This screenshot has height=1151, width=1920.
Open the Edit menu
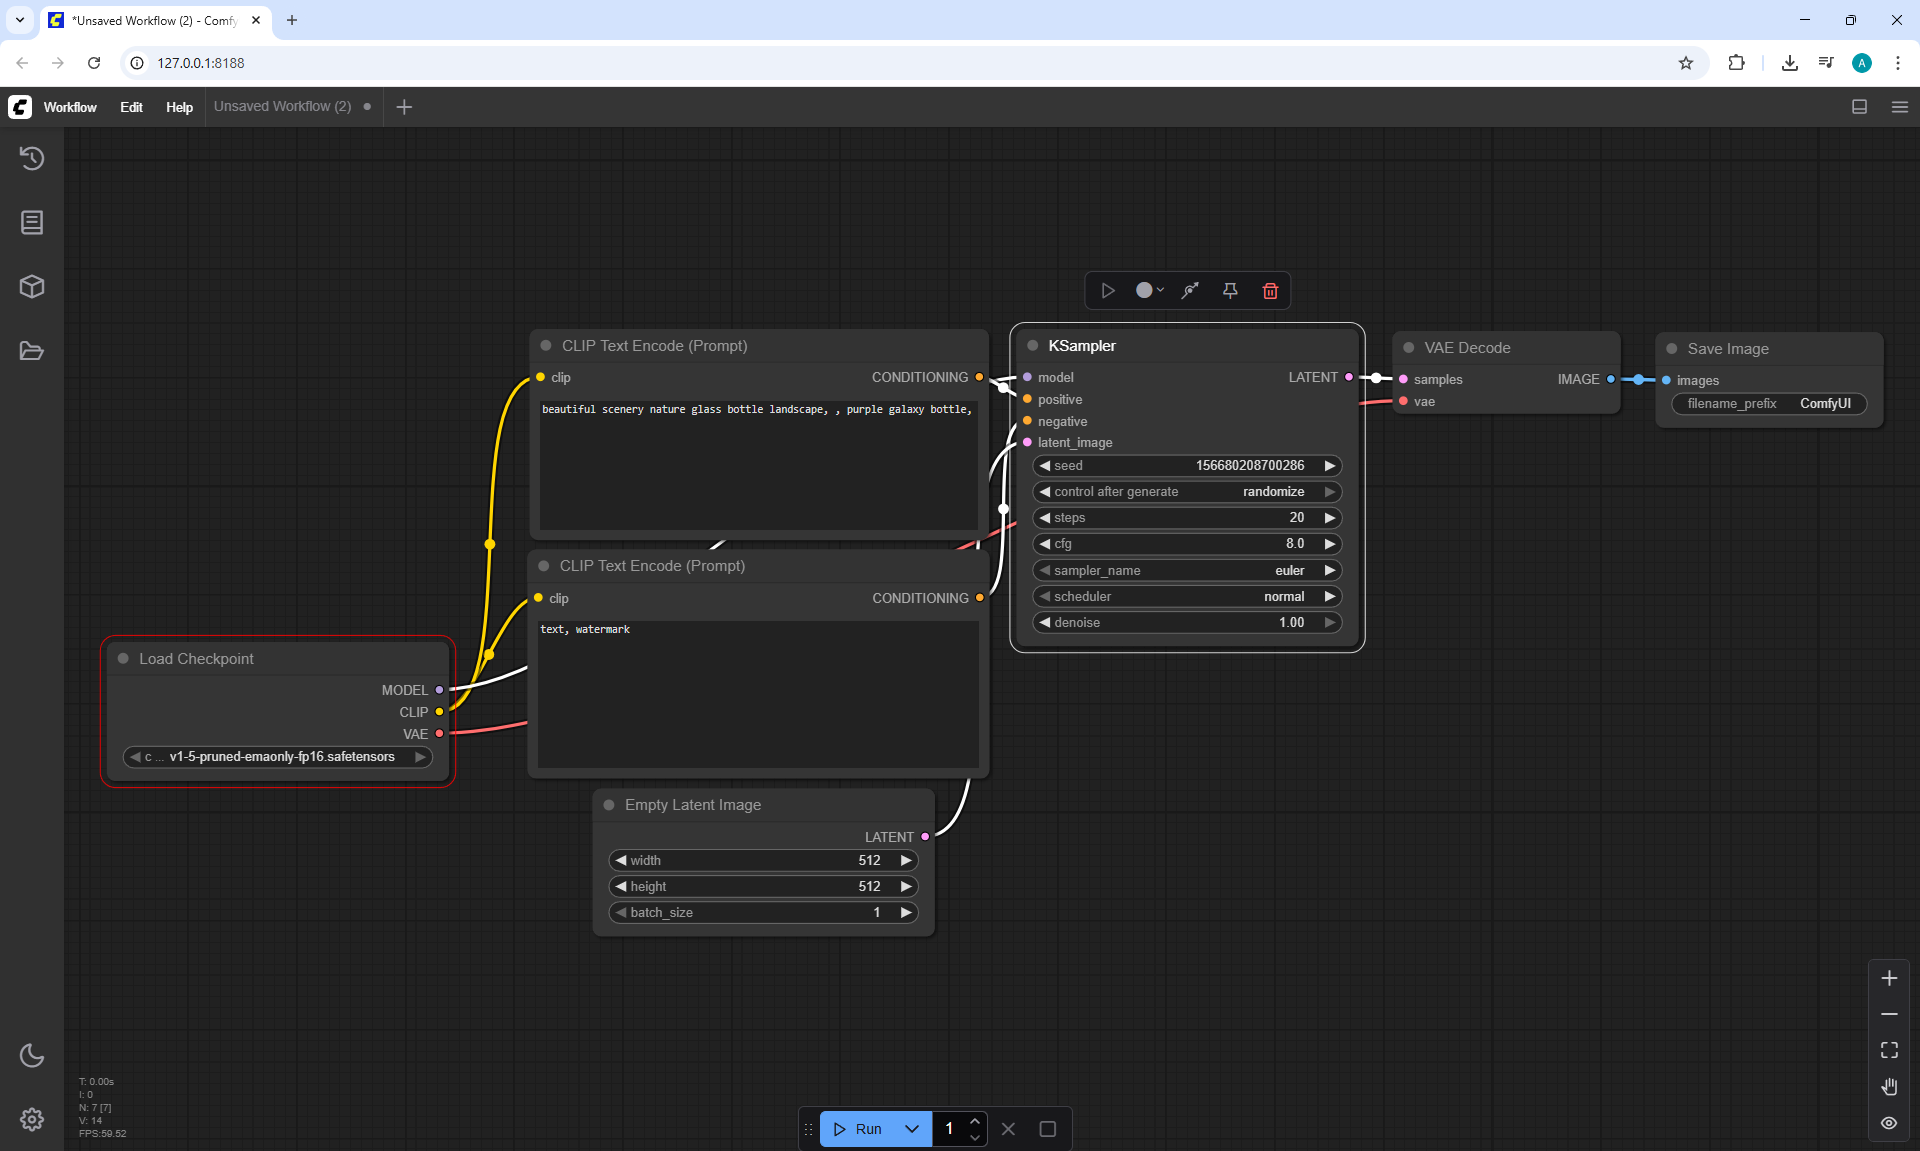pos(131,107)
